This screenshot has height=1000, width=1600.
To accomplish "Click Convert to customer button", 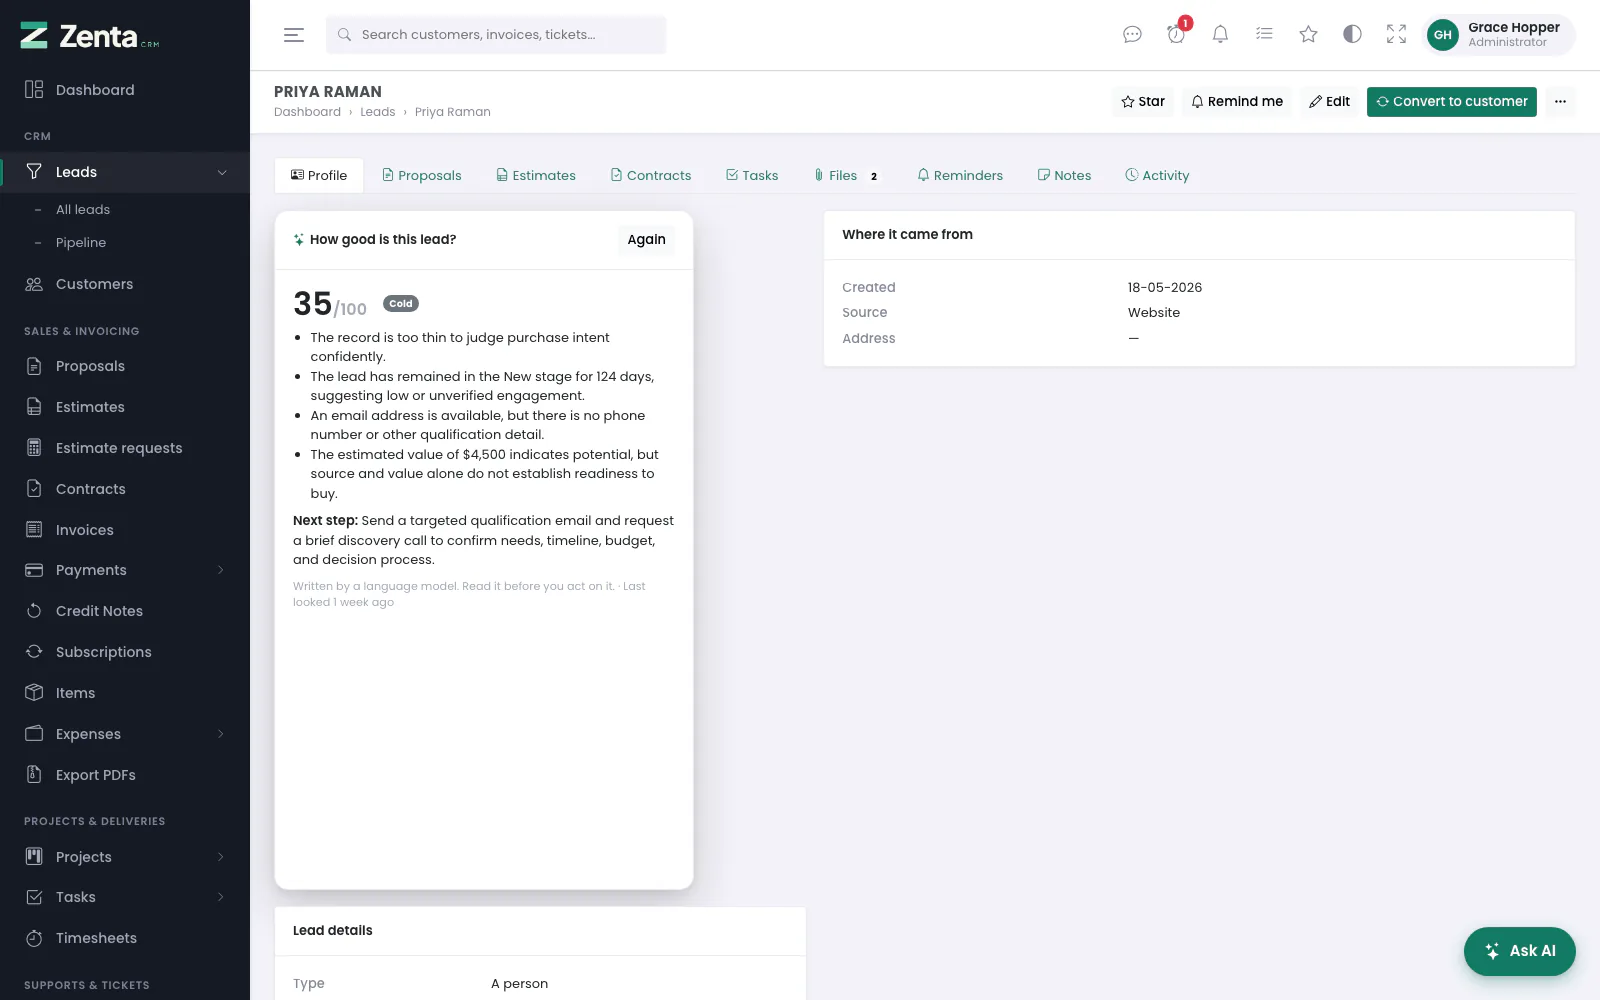I will coord(1451,101).
